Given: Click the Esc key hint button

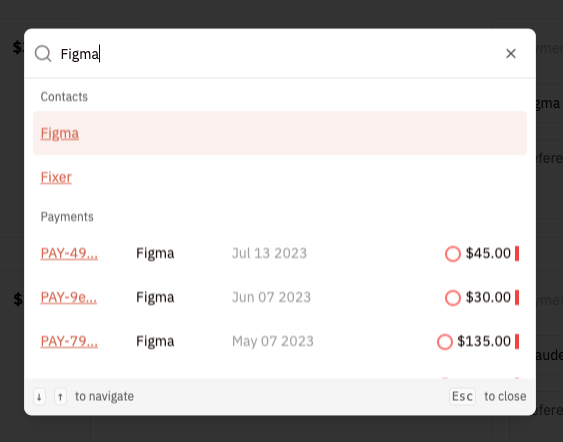Looking at the screenshot, I should pyautogui.click(x=462, y=396).
